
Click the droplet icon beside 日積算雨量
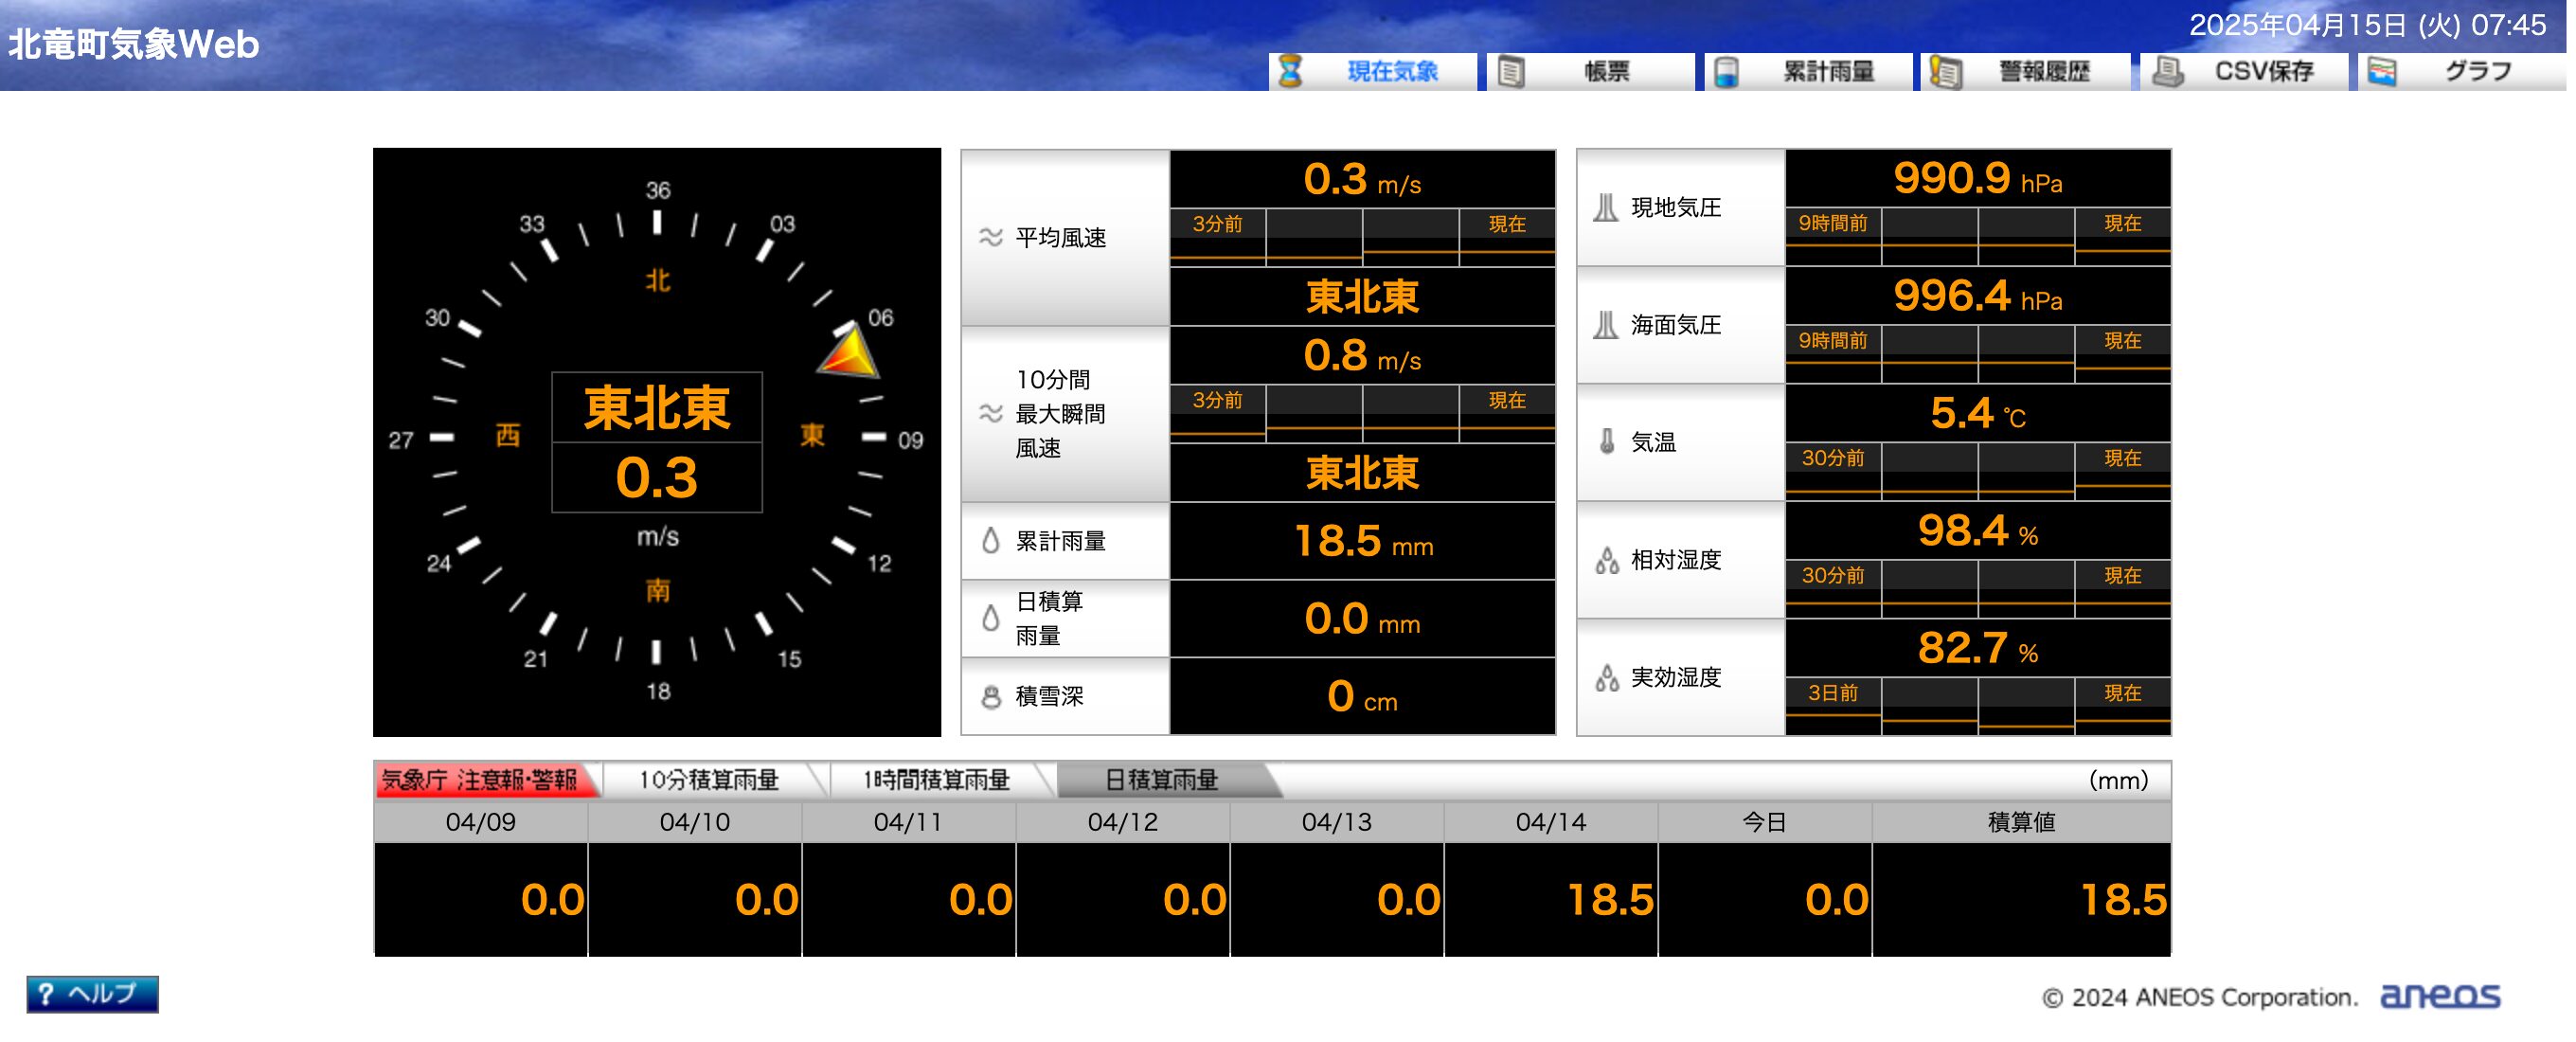(990, 619)
